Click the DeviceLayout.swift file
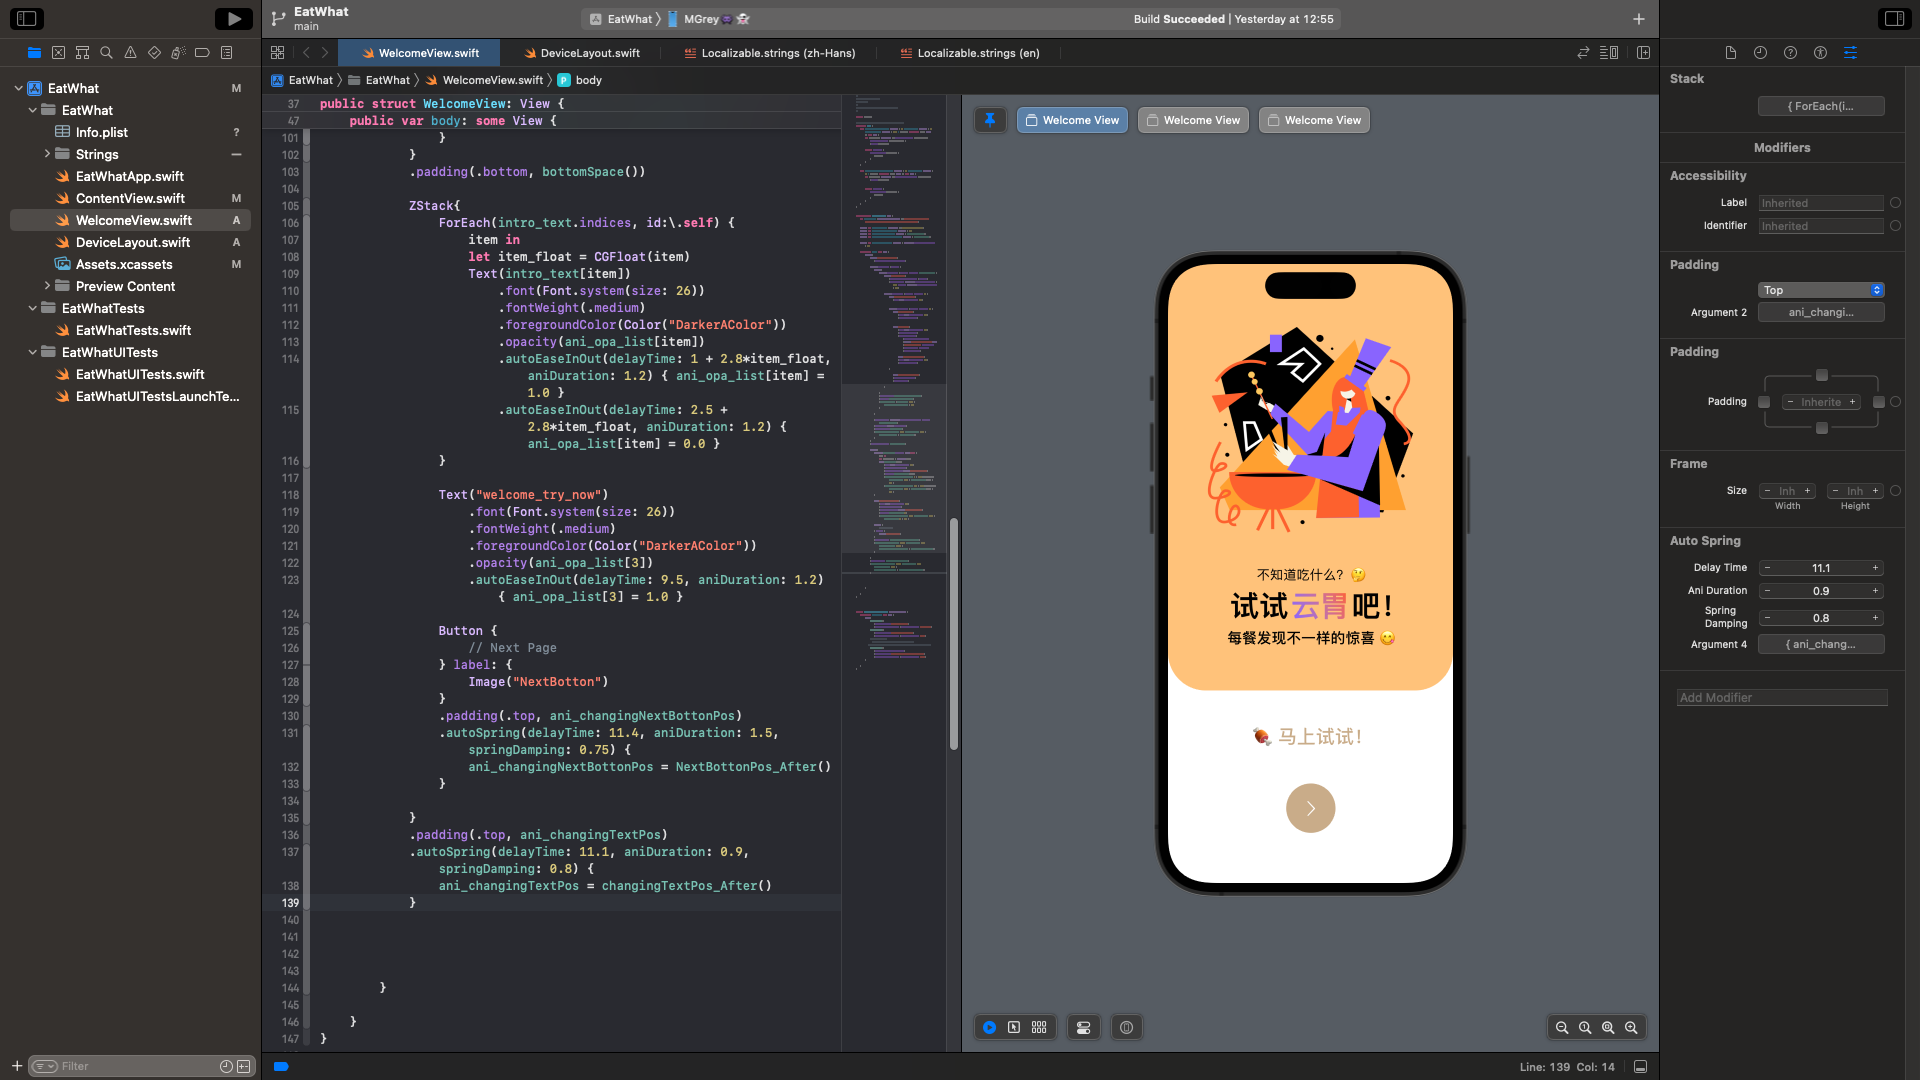 click(x=132, y=243)
